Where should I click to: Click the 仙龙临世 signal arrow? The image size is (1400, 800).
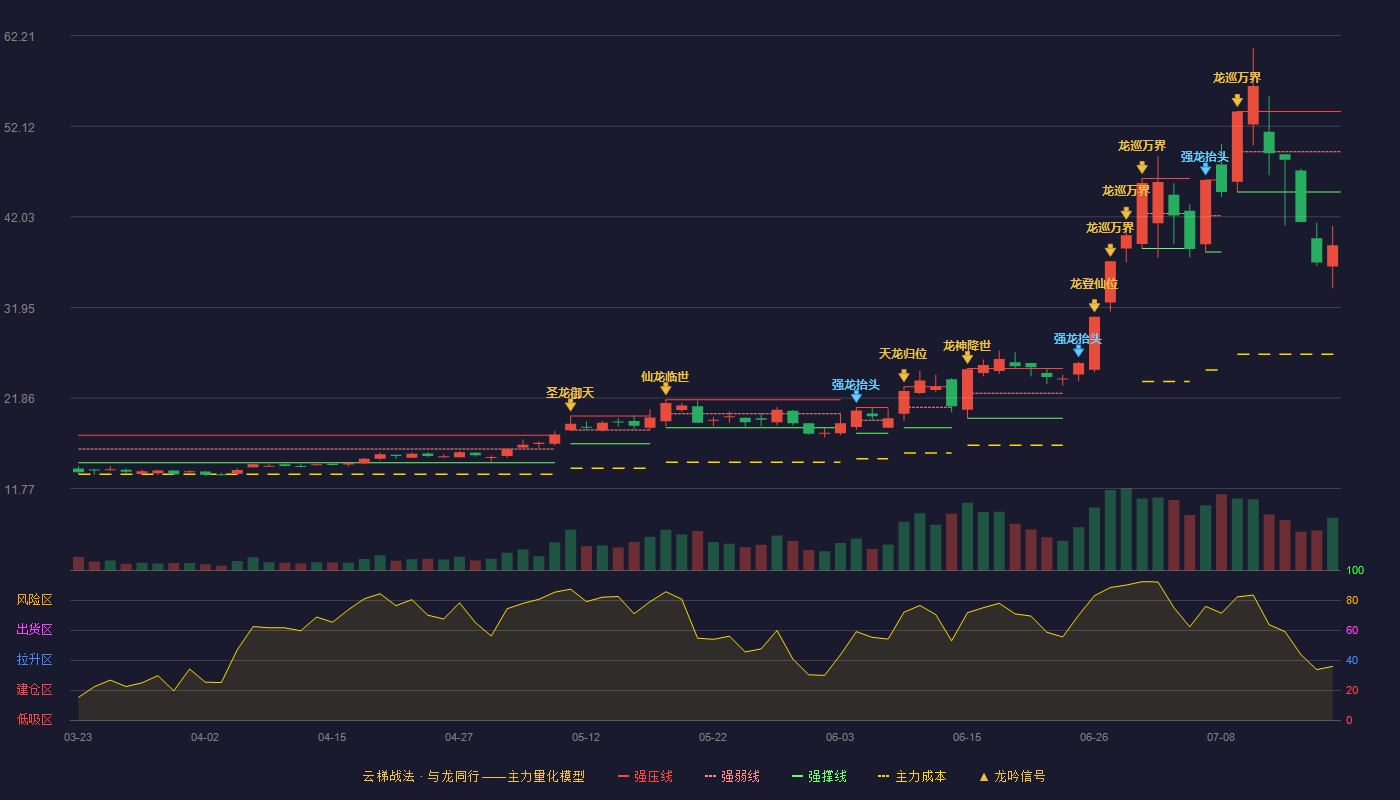(x=666, y=389)
